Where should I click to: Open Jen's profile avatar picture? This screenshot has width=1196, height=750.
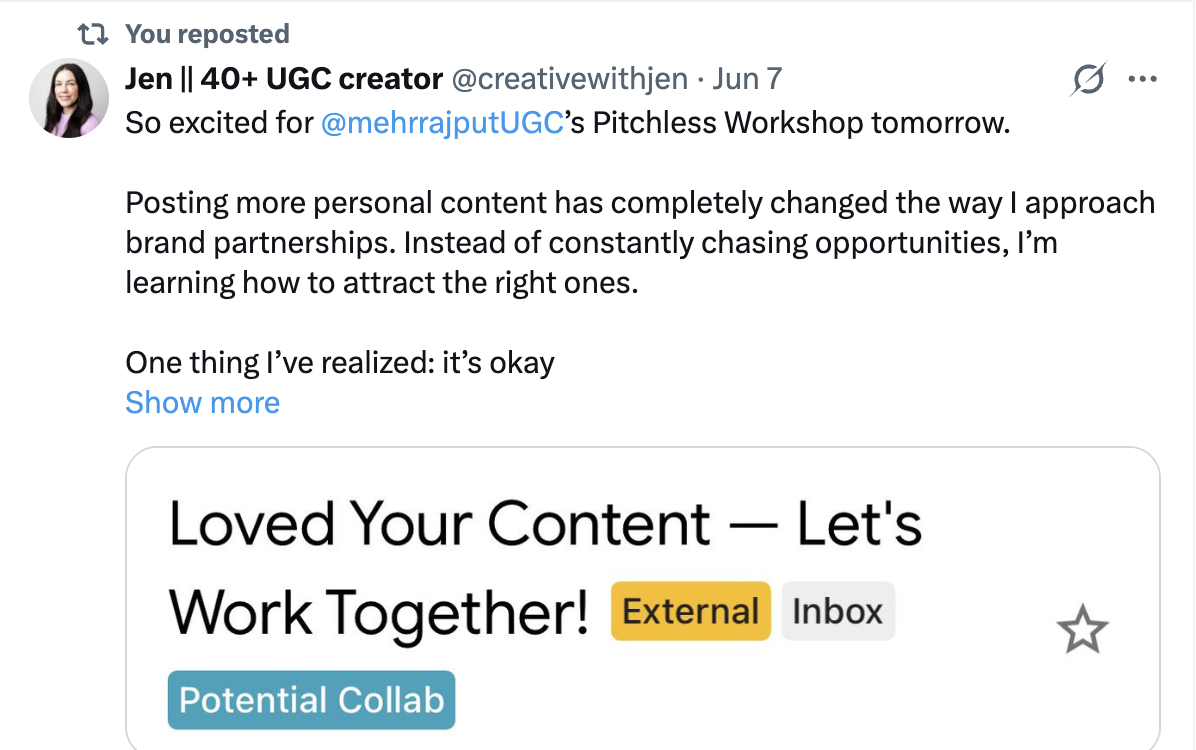69,98
